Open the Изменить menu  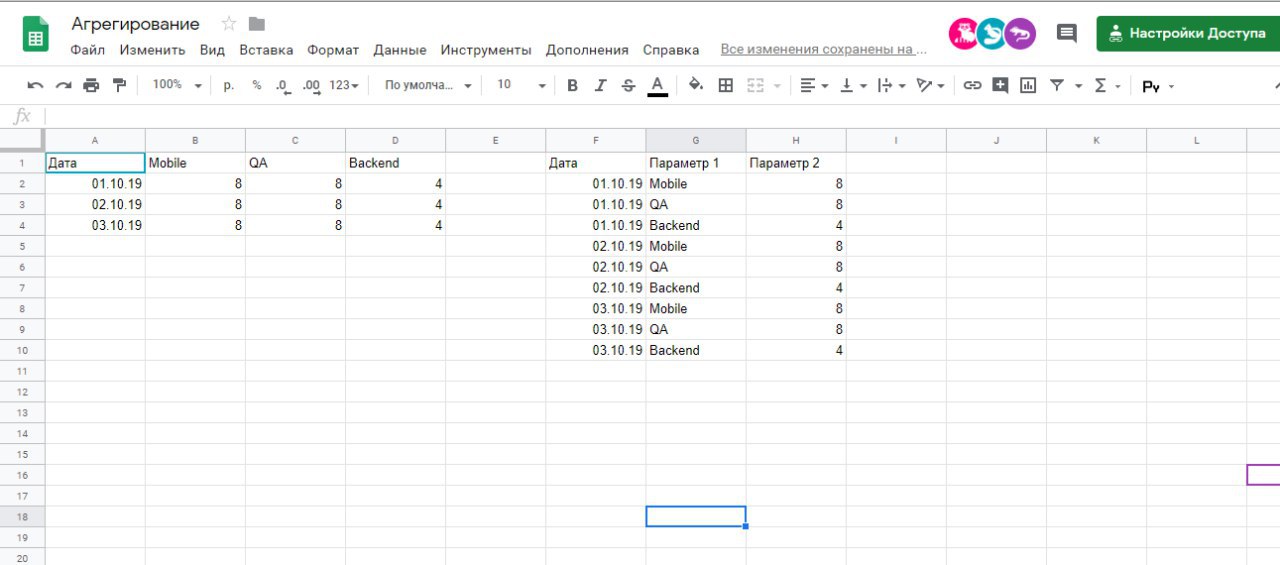(x=152, y=50)
